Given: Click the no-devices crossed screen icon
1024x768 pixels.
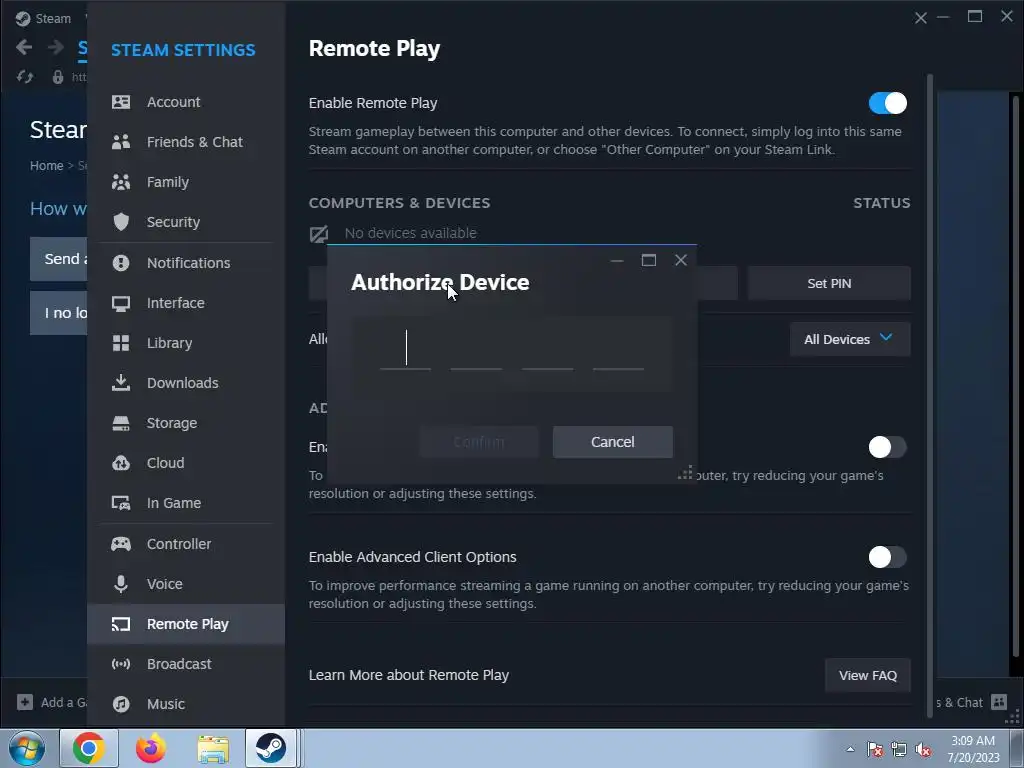Looking at the screenshot, I should [x=319, y=234].
